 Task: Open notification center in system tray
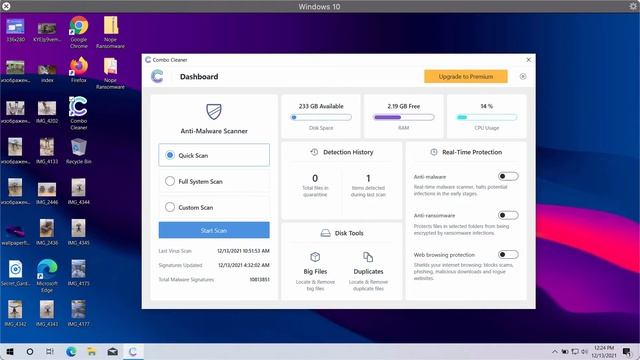pos(627,352)
